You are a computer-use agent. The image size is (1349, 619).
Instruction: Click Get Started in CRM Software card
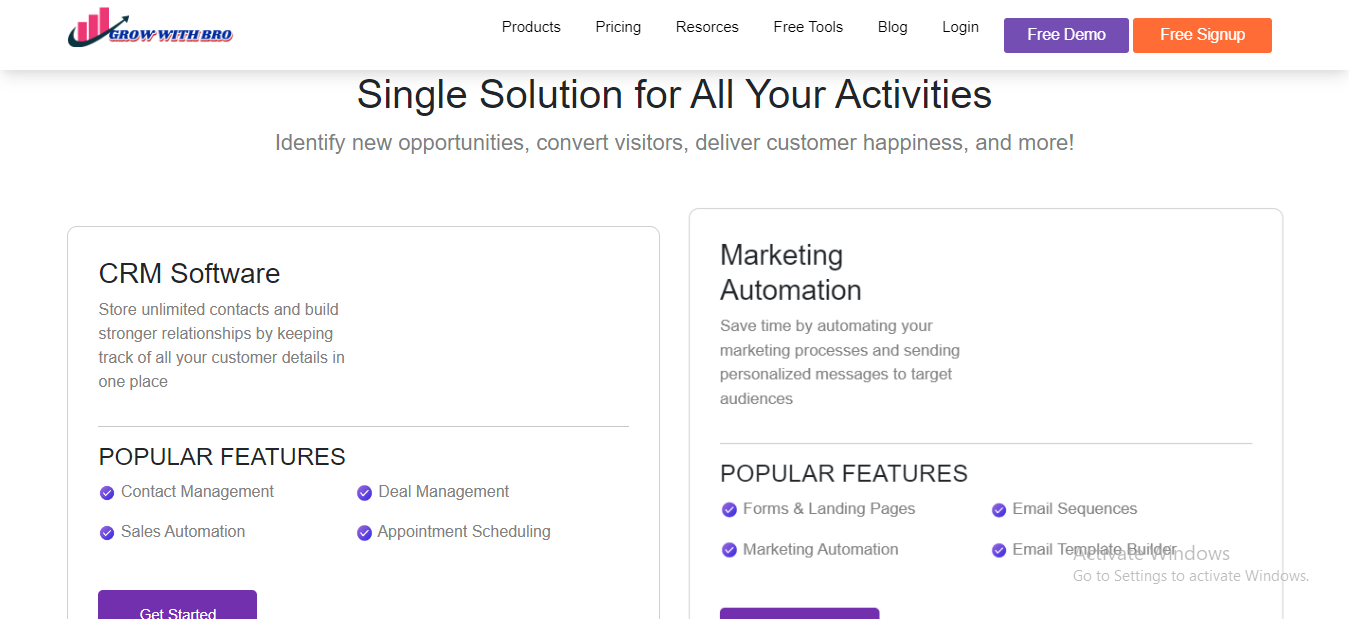pos(177,606)
